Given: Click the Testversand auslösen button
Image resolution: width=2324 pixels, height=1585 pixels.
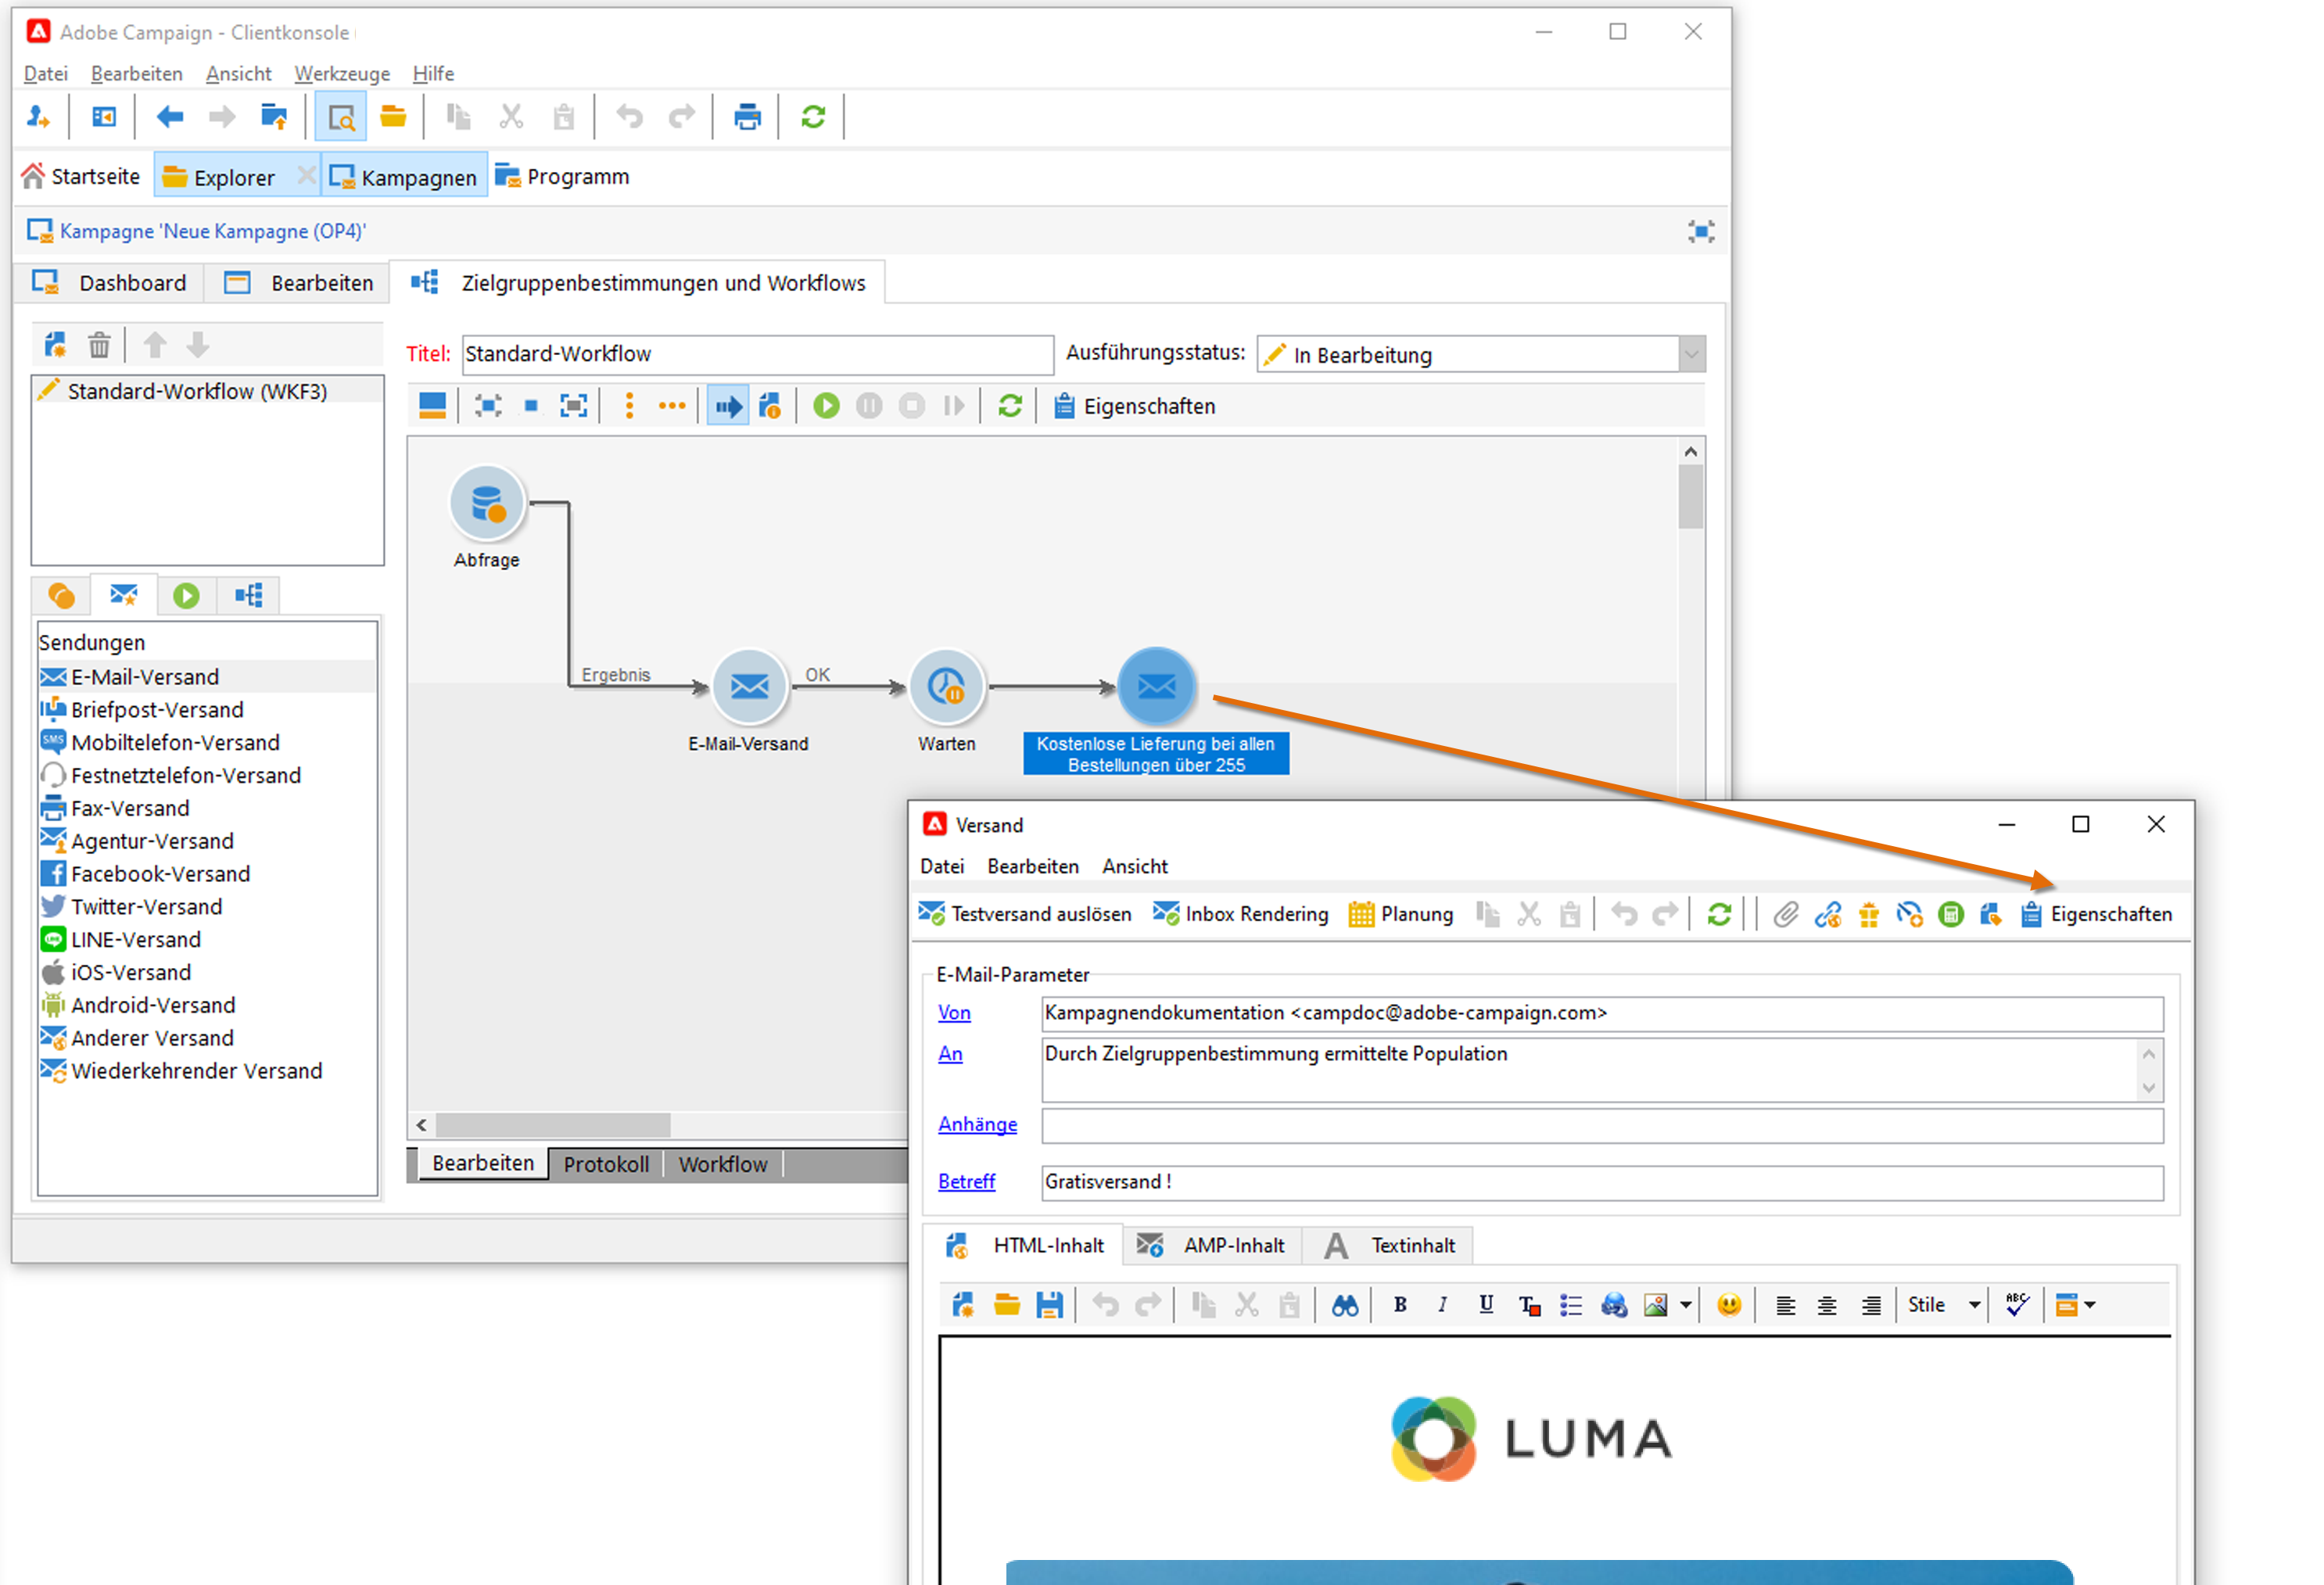Looking at the screenshot, I should (x=1025, y=914).
